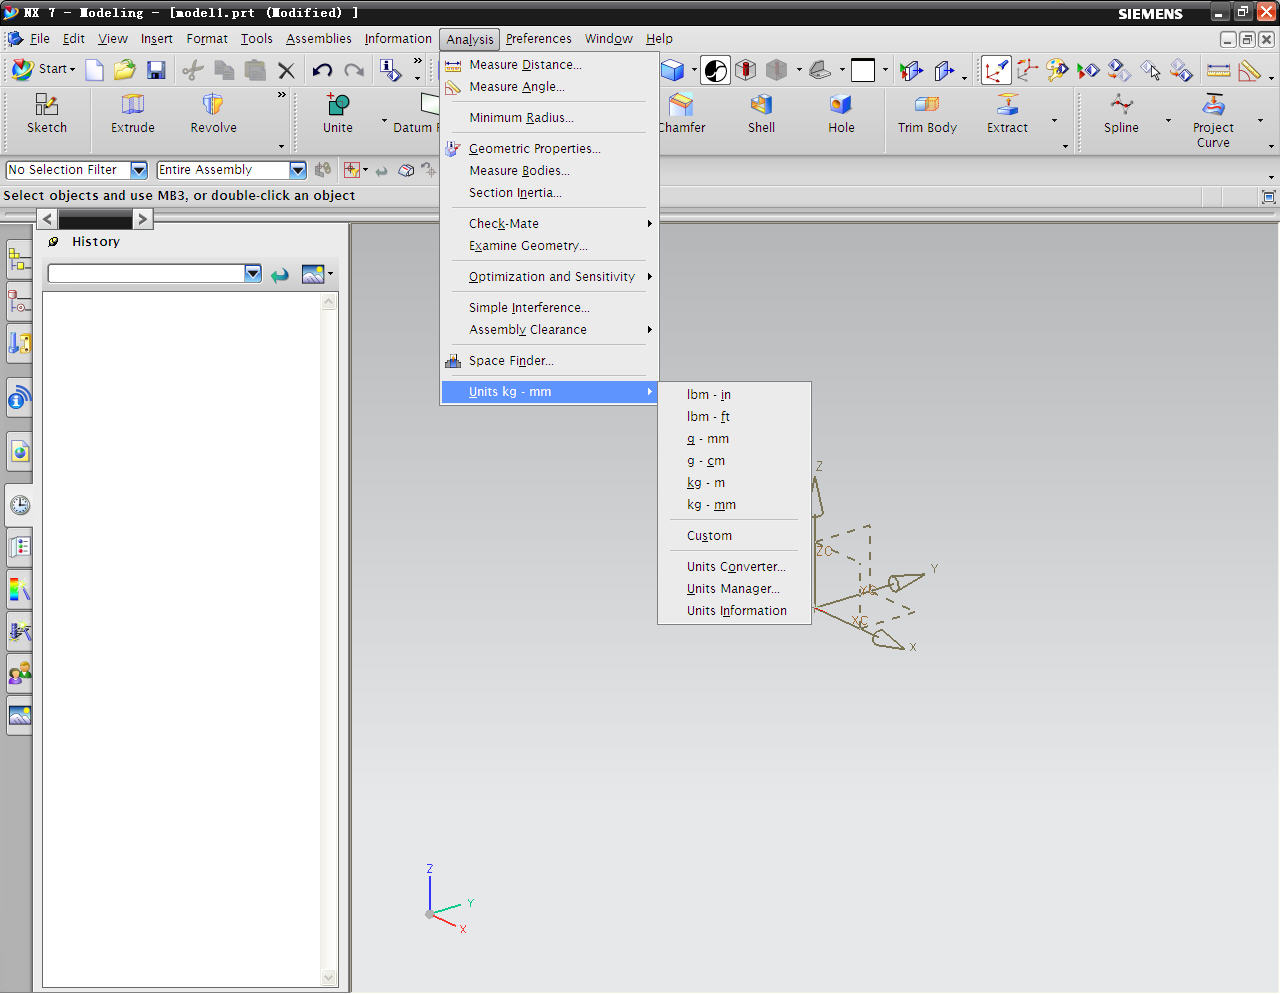
Task: Open Units Converter dialog
Action: pos(734,567)
